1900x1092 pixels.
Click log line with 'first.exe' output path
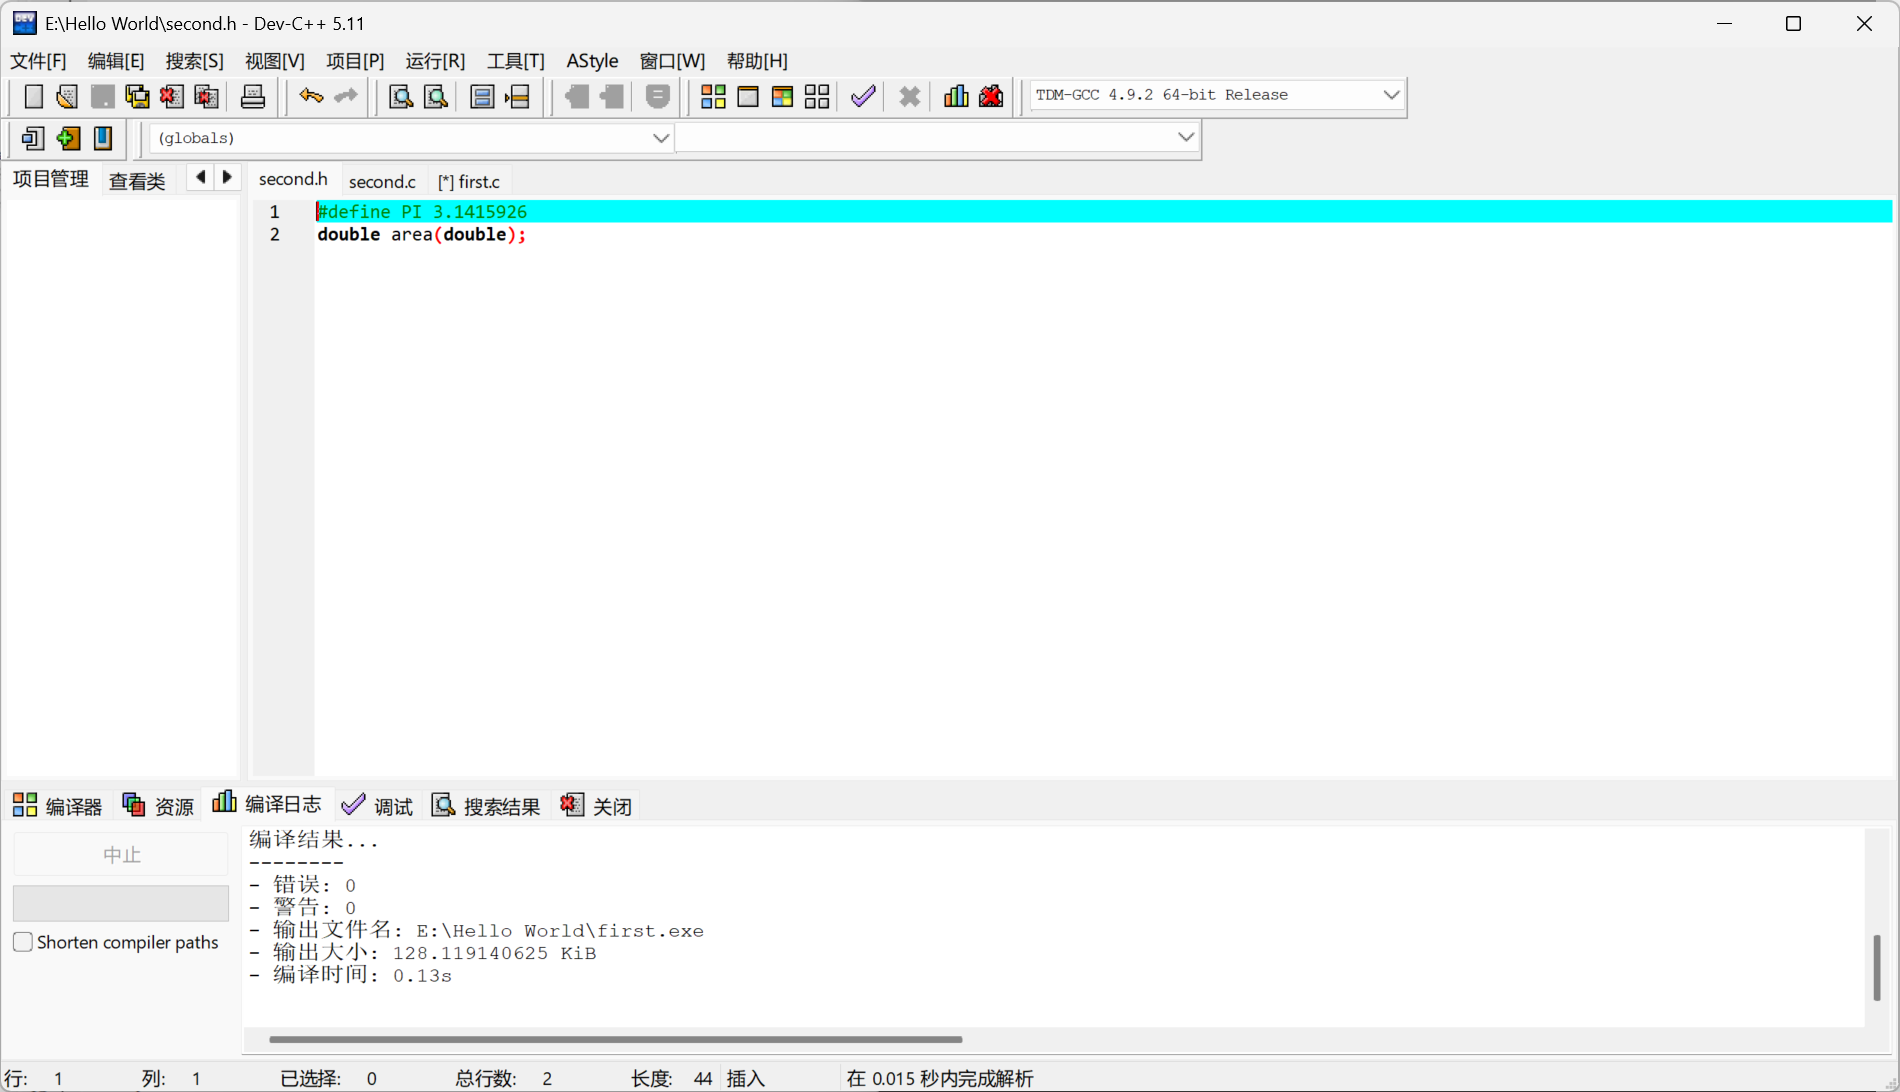tap(477, 931)
